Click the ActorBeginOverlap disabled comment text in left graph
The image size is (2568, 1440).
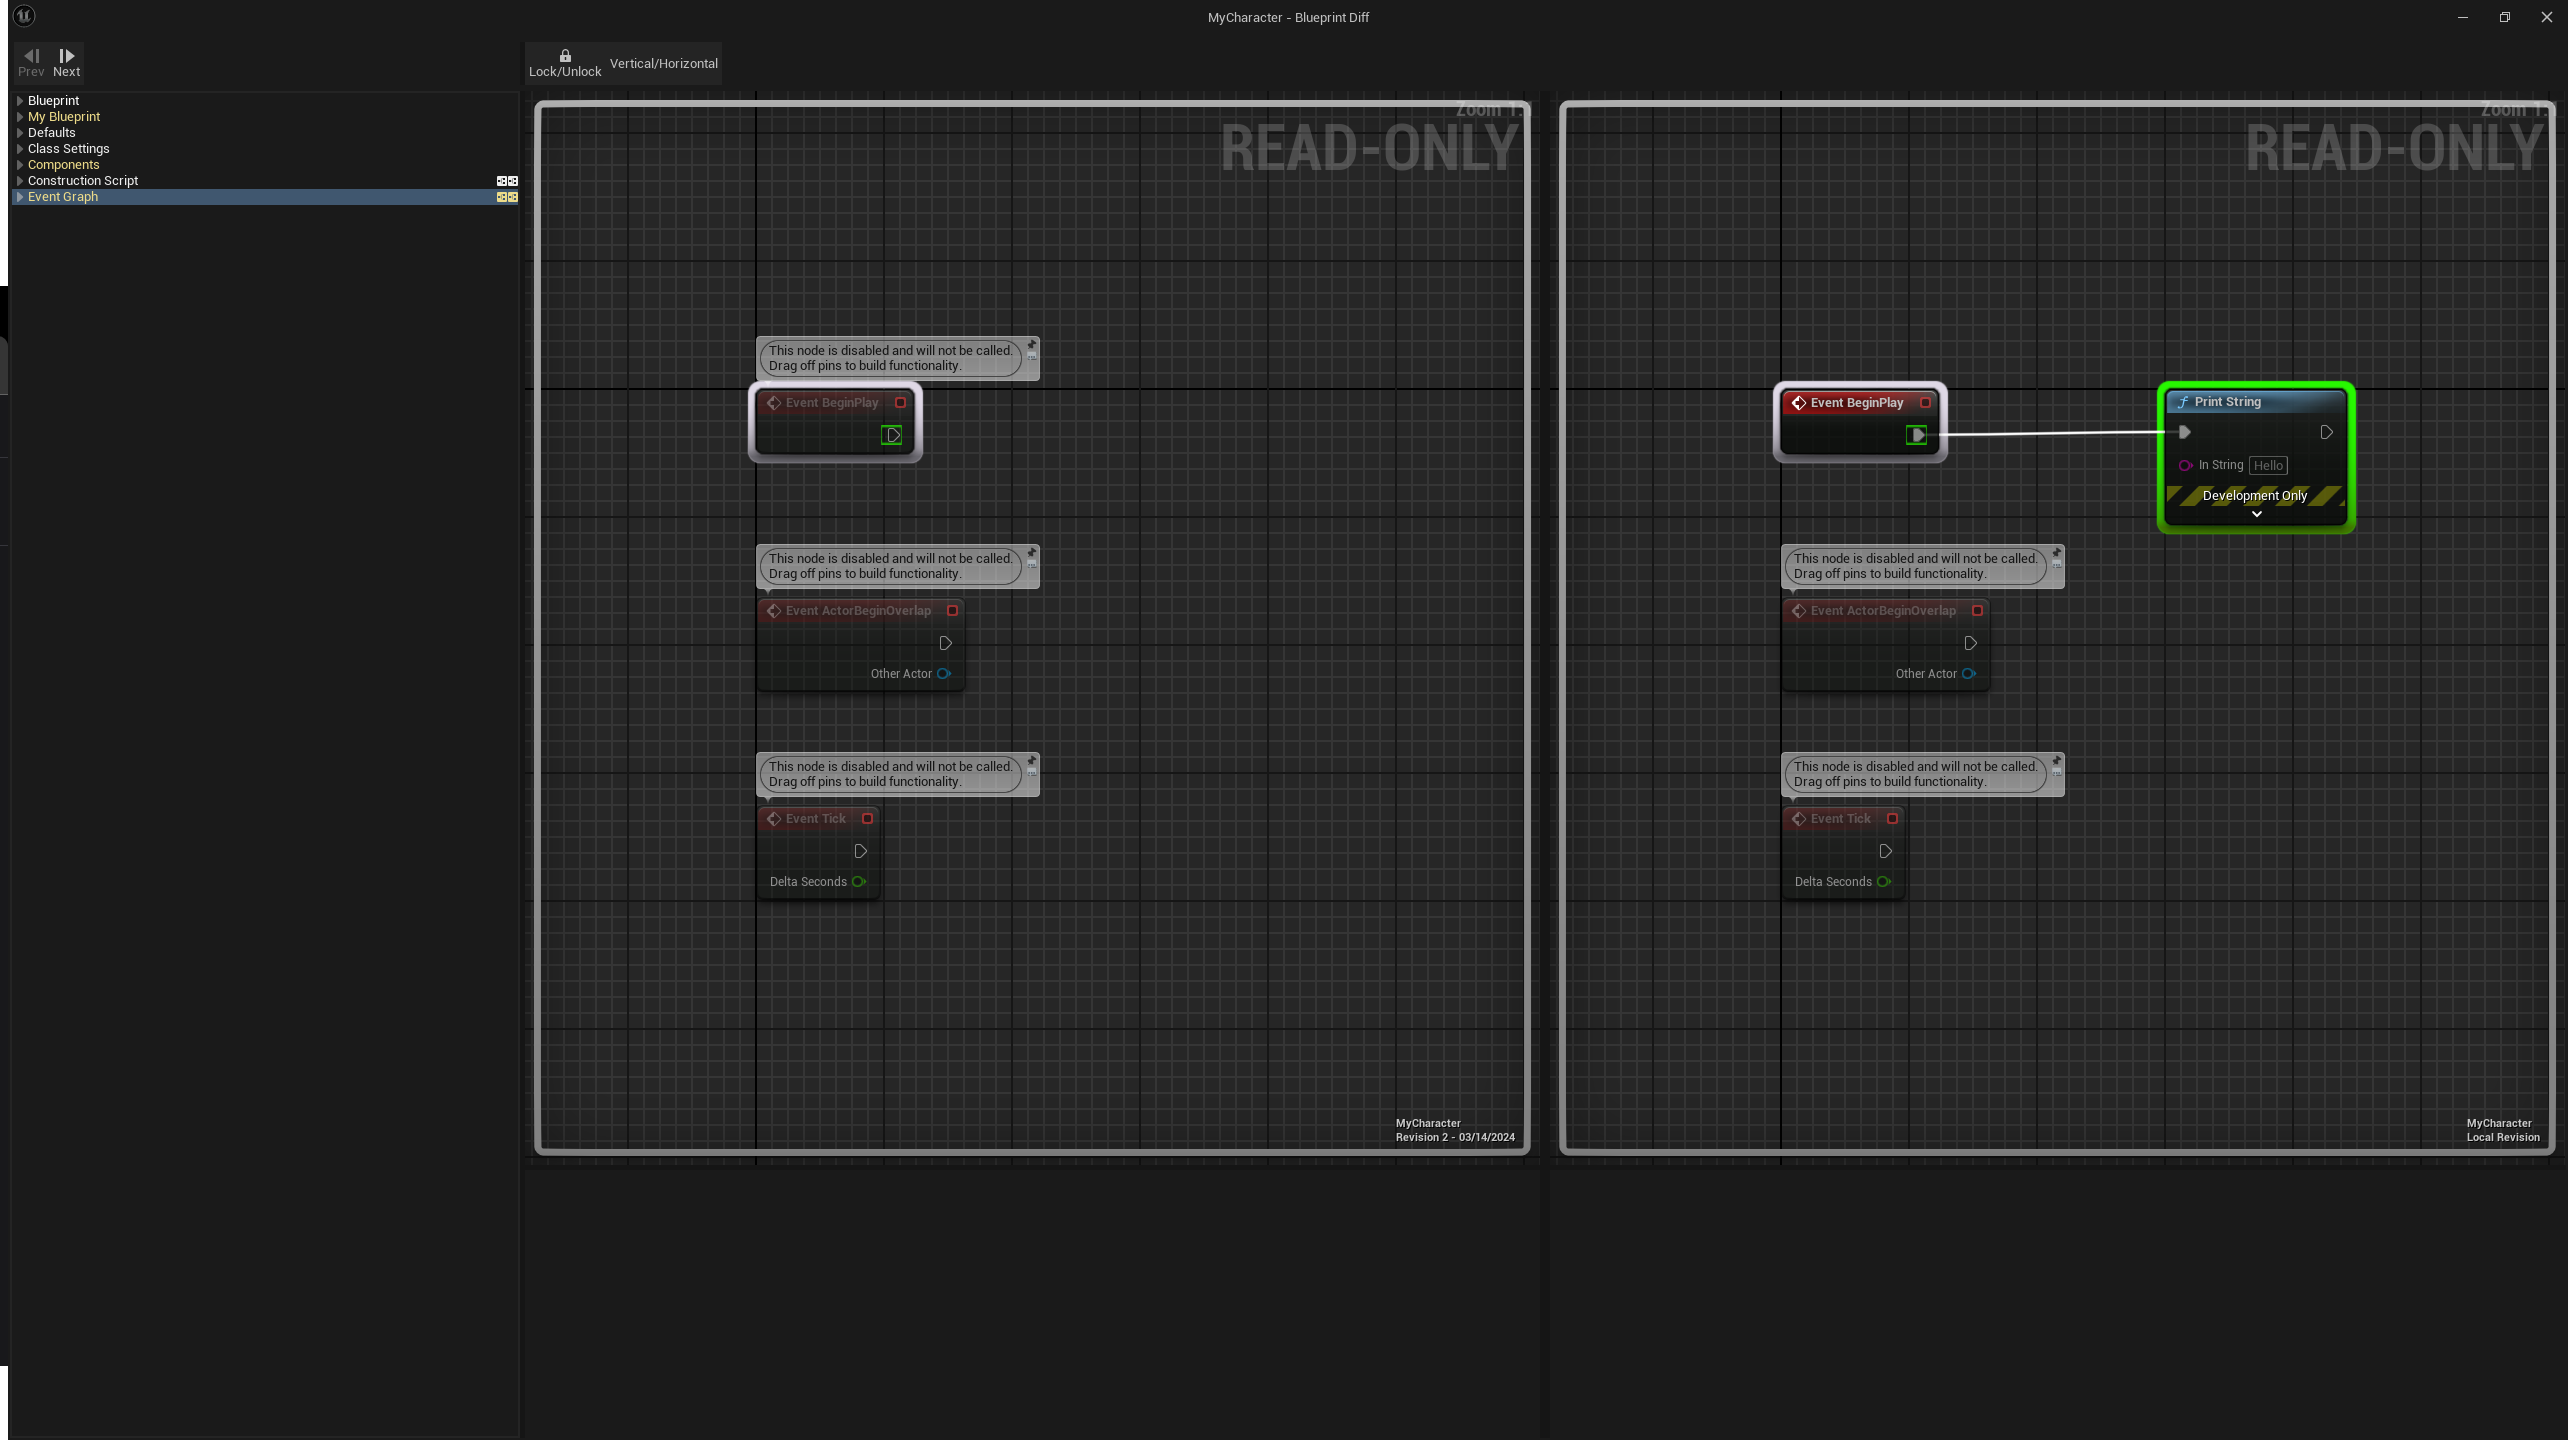[x=890, y=566]
